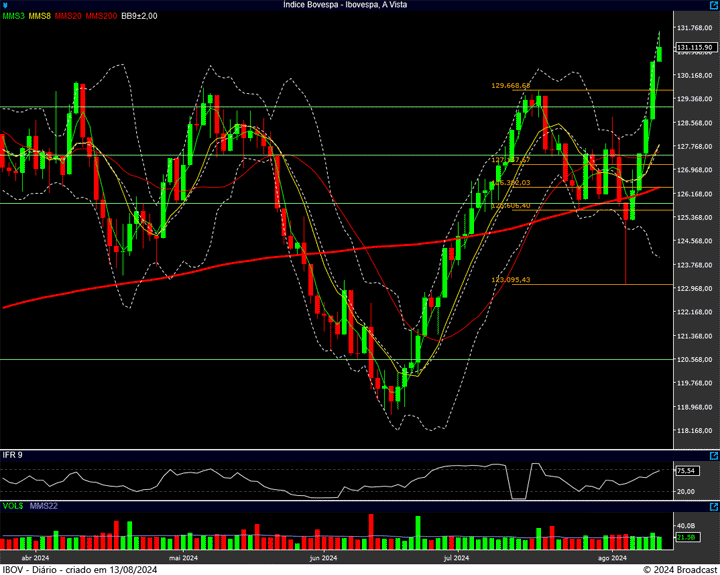Click the current price tag 131.115,90
The width and height of the screenshot is (720, 575).
click(693, 47)
